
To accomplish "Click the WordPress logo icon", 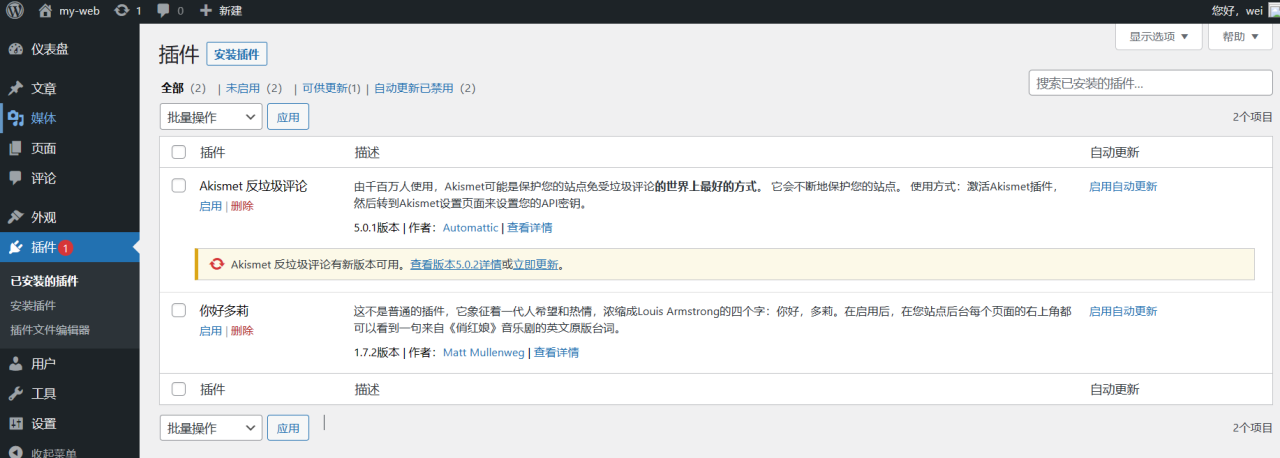I will [14, 10].
